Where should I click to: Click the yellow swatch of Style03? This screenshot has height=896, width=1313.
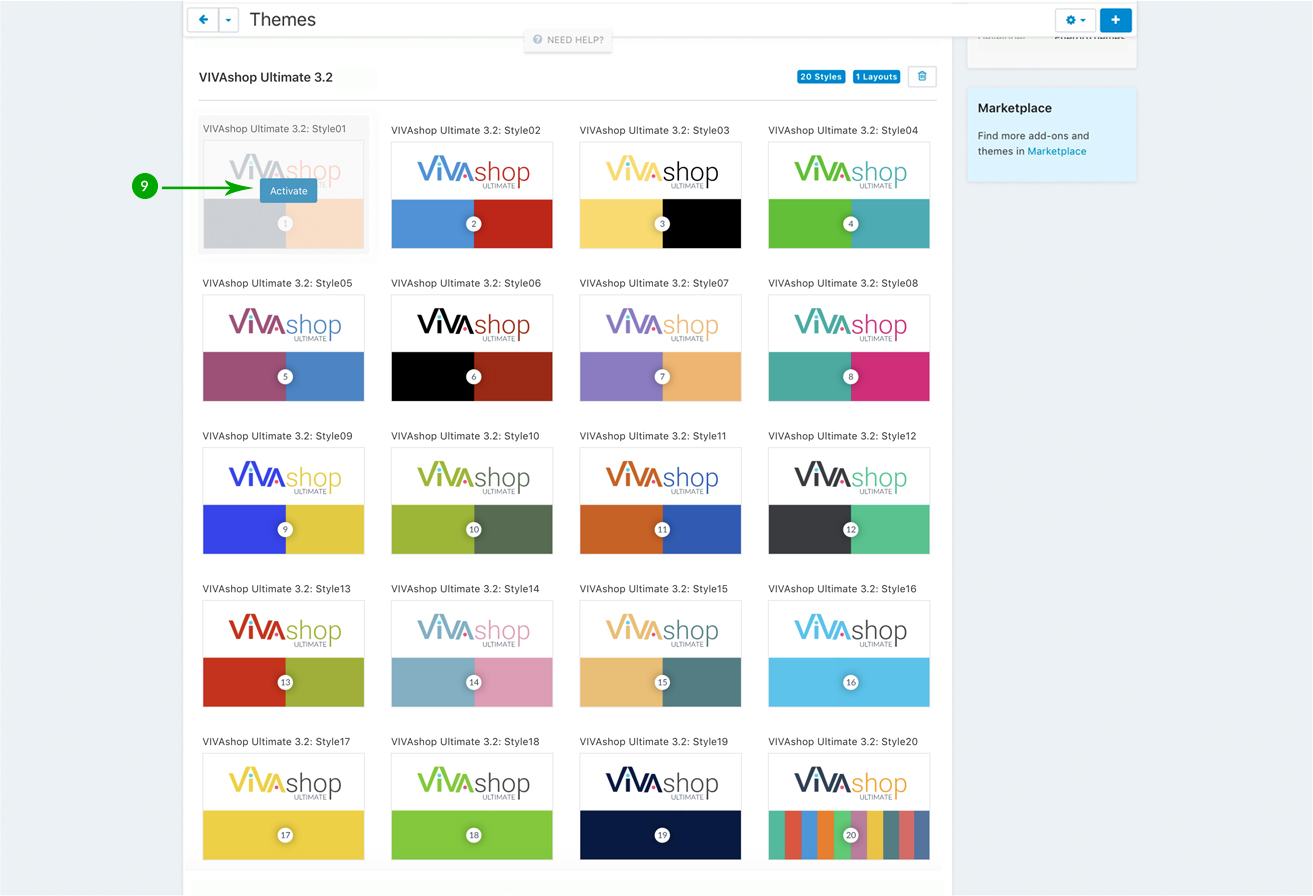pyautogui.click(x=620, y=224)
